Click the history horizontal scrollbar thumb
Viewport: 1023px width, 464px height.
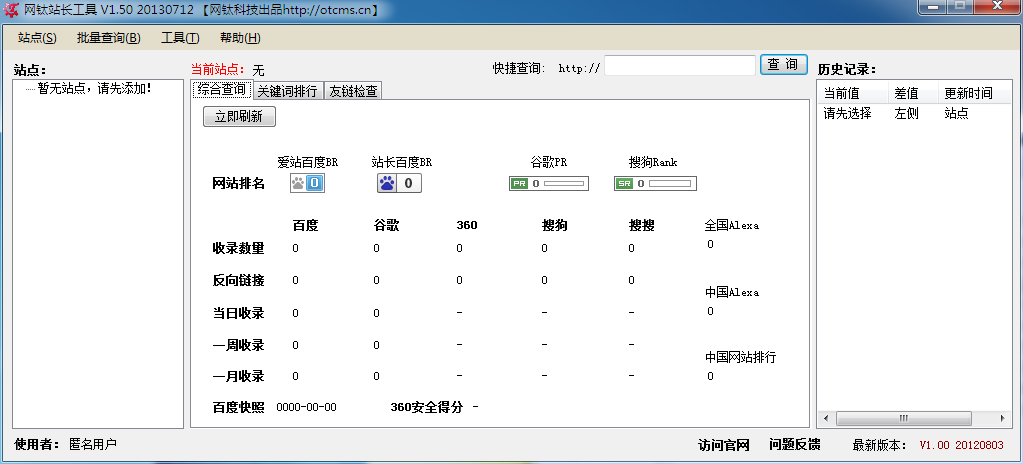pyautogui.click(x=904, y=418)
